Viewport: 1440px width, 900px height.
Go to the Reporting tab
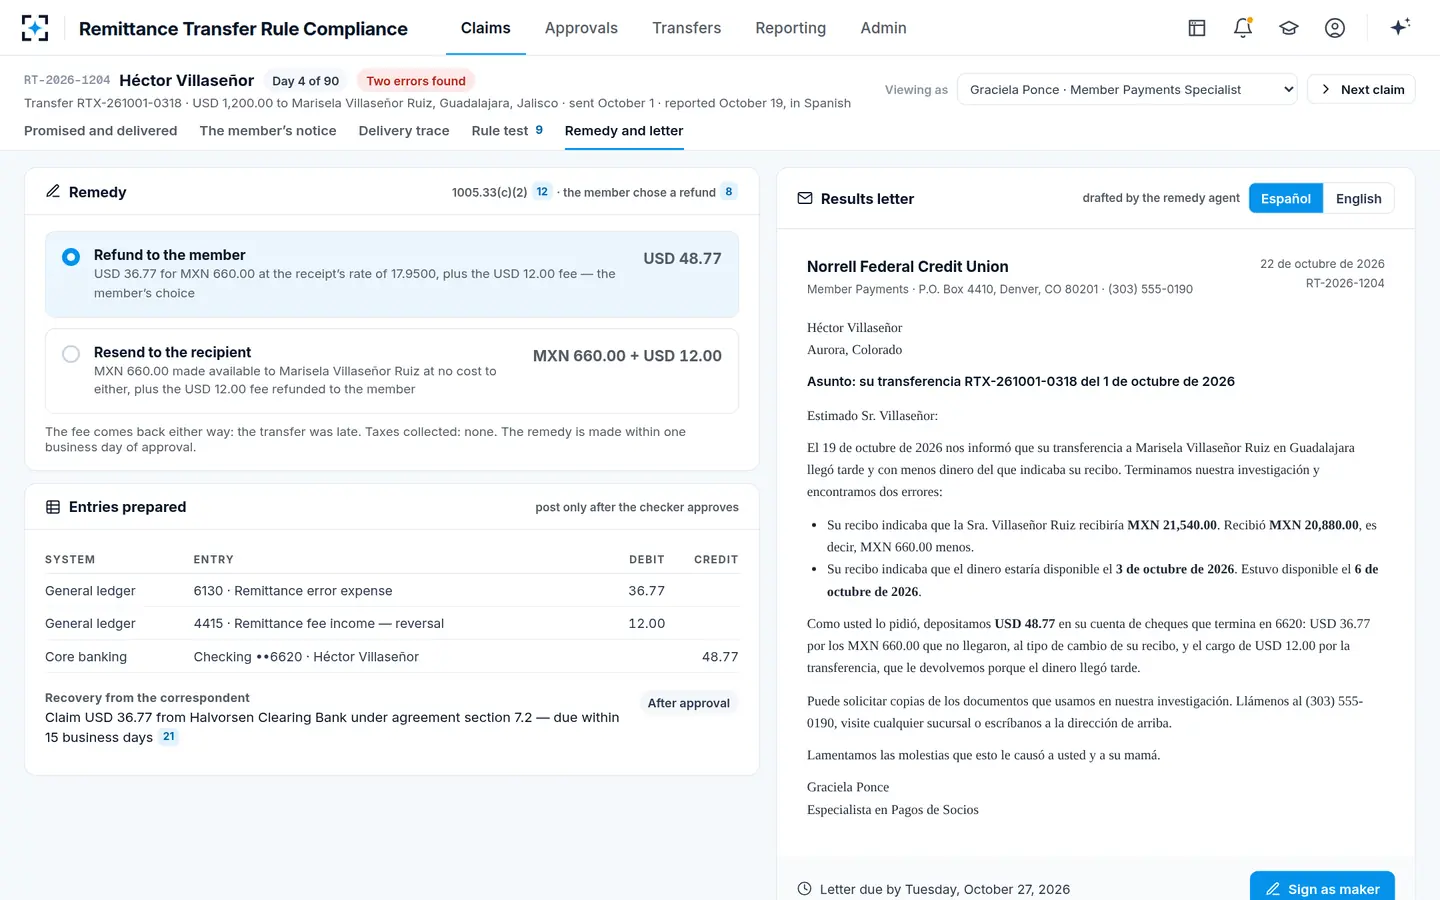(791, 28)
